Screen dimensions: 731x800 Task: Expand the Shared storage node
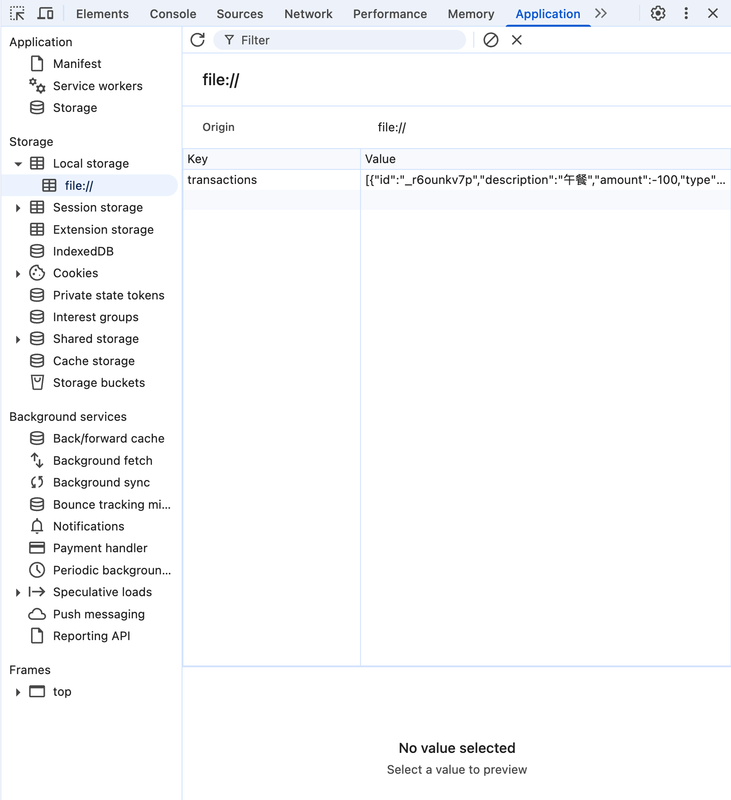click(18, 339)
